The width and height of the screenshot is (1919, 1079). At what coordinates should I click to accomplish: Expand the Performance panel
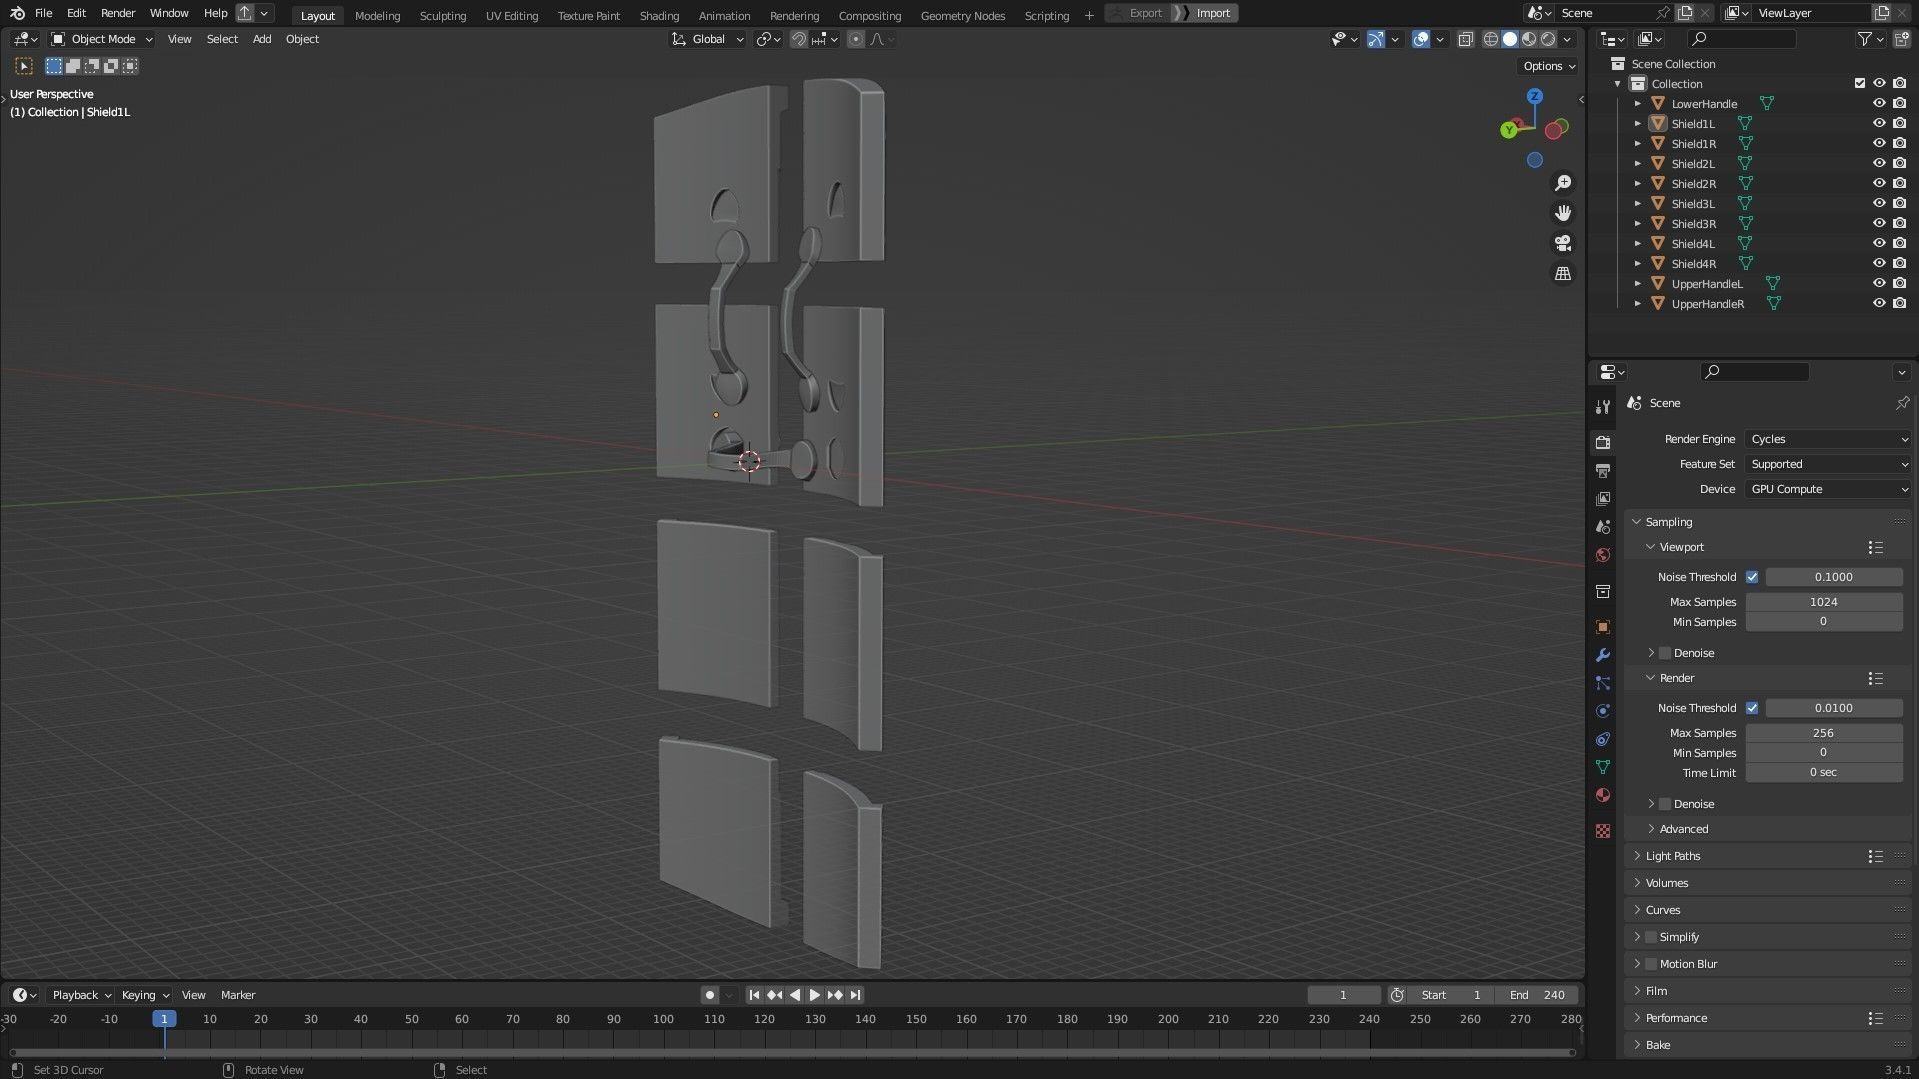point(1676,1018)
